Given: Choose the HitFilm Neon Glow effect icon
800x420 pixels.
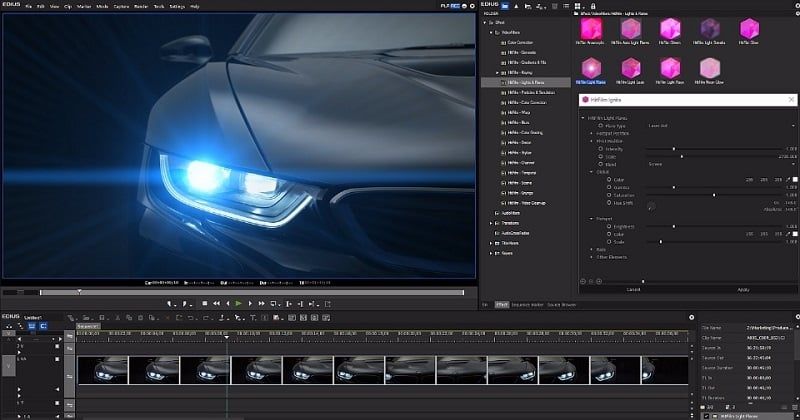Looking at the screenshot, I should point(711,67).
